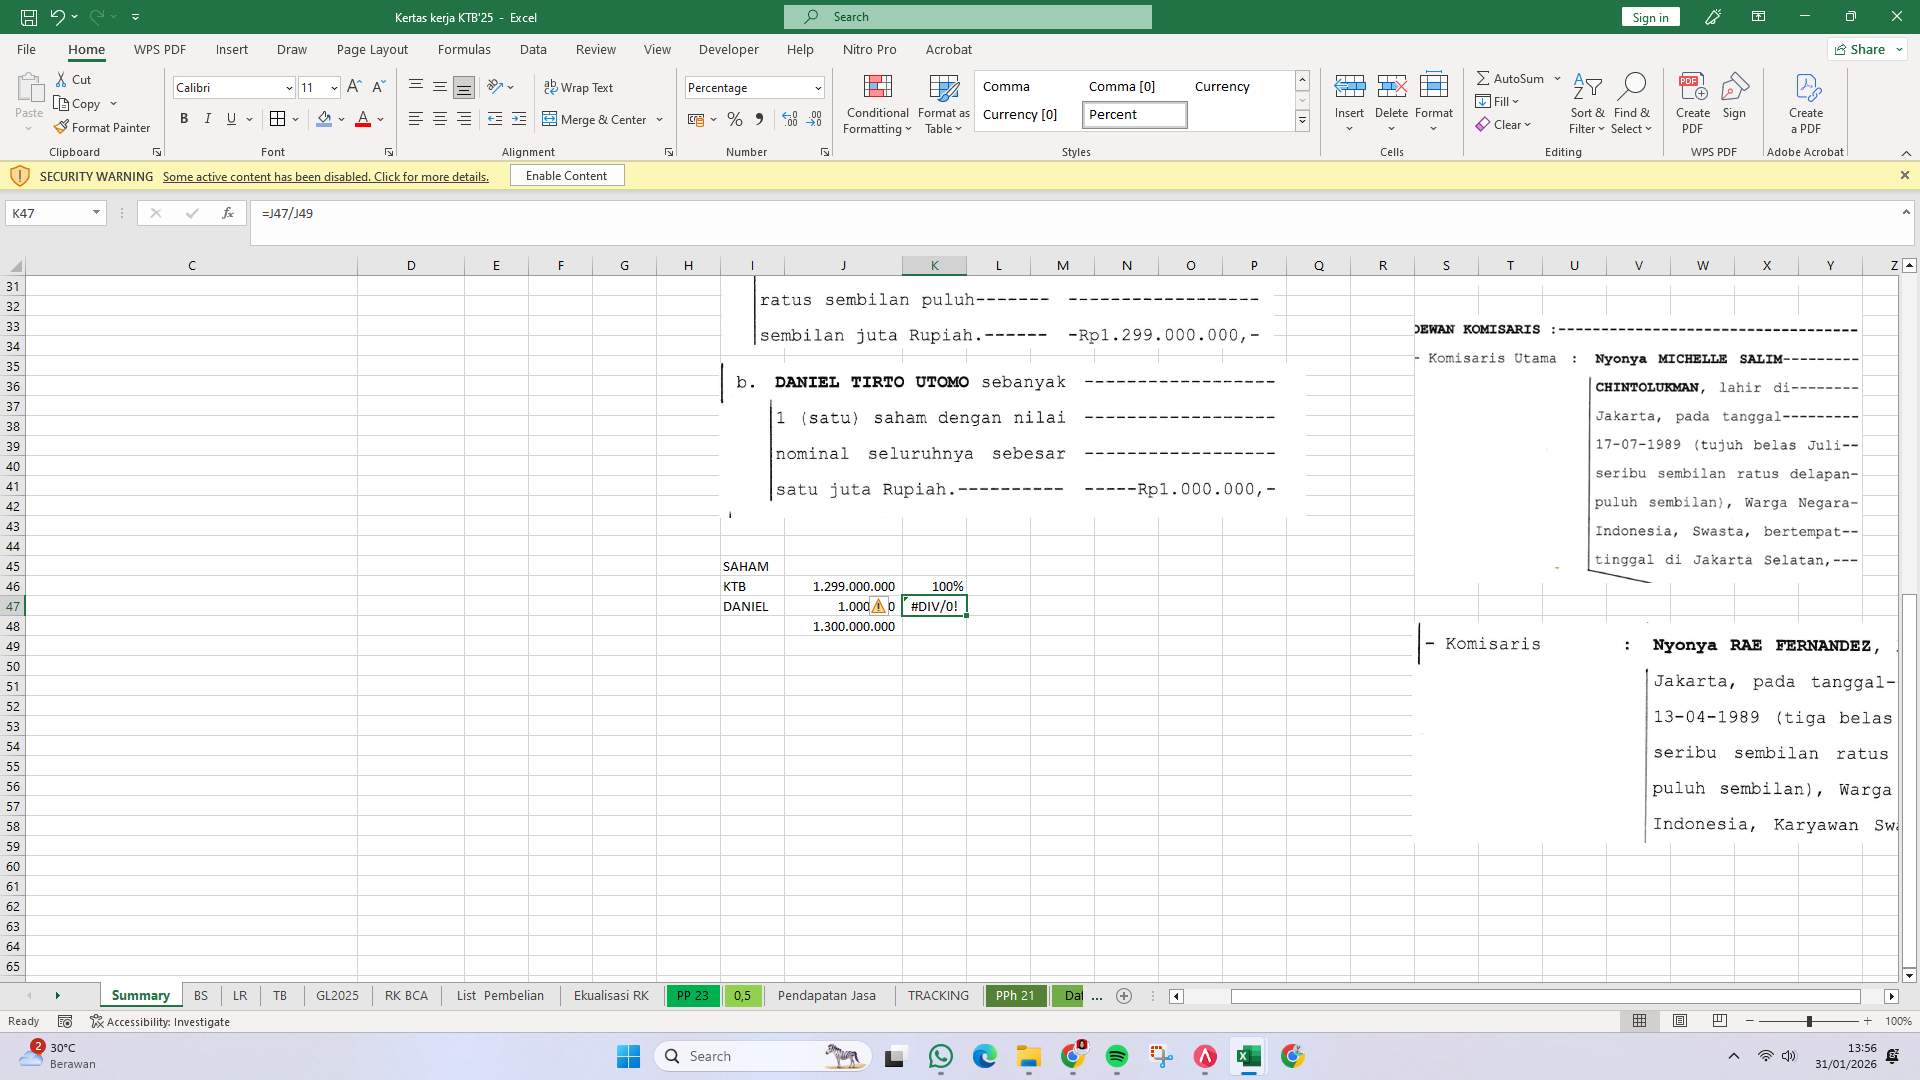
Task: Open the font size dropdown
Action: [x=333, y=87]
